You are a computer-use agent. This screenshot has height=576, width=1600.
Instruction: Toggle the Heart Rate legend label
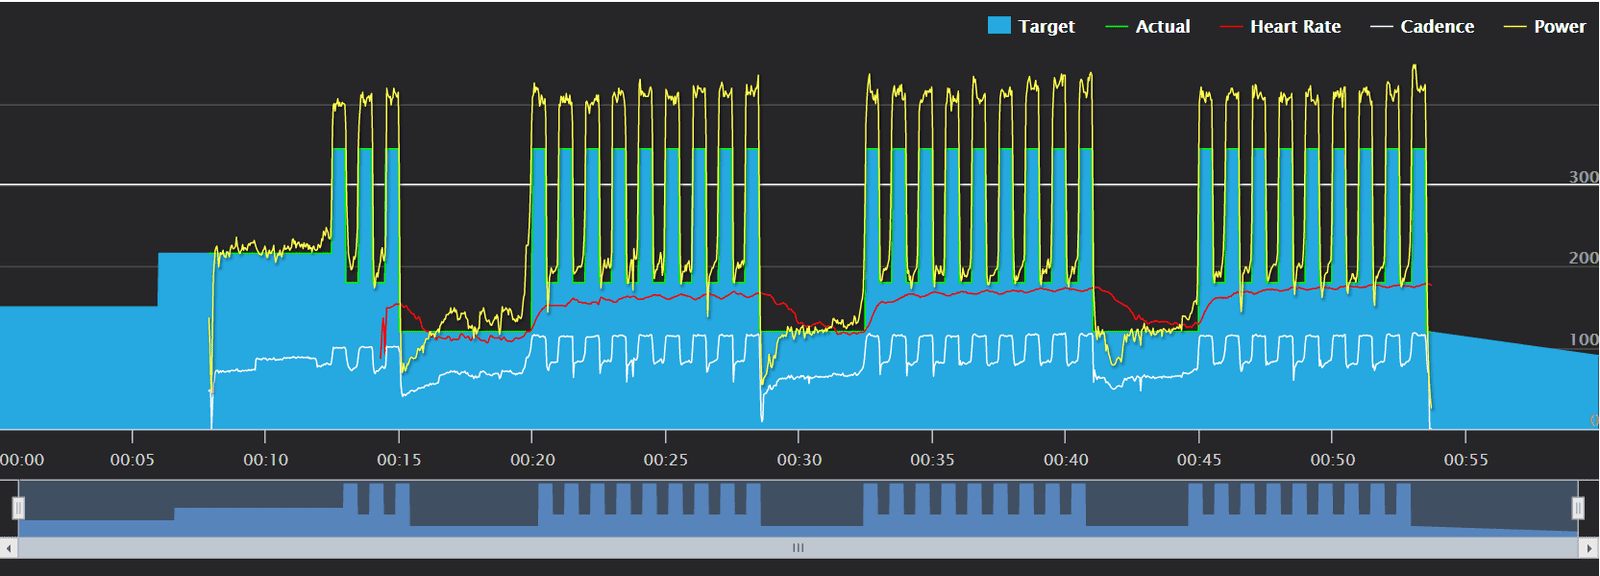(1295, 27)
